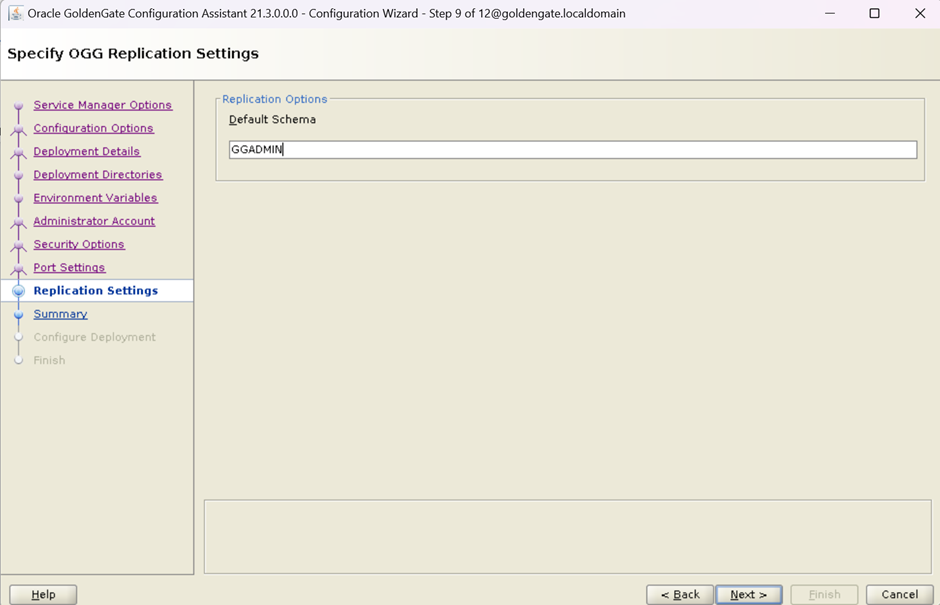The image size is (940, 605).
Task: Open the Environment Variables step
Action: click(x=95, y=198)
